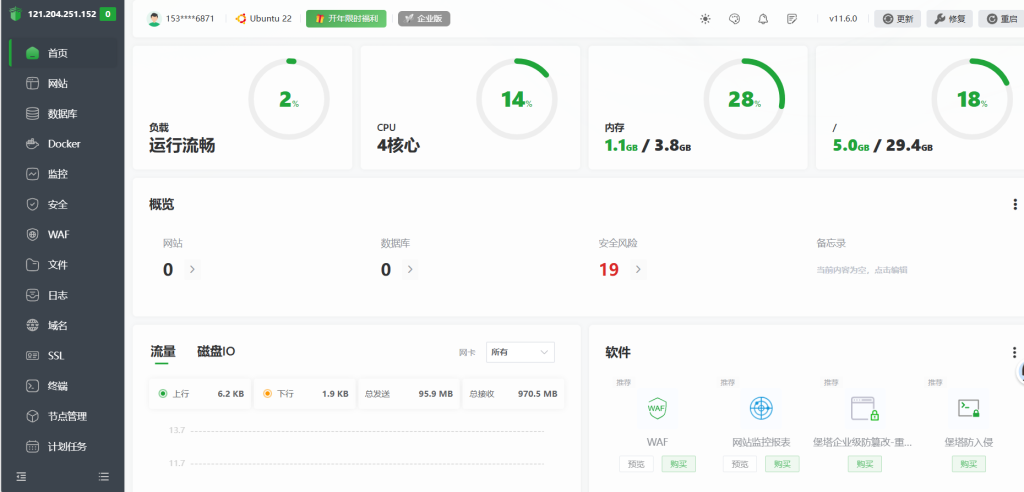Switch to the 磁盘IO tab
Screen dimensions: 1024x492
click(x=216, y=351)
